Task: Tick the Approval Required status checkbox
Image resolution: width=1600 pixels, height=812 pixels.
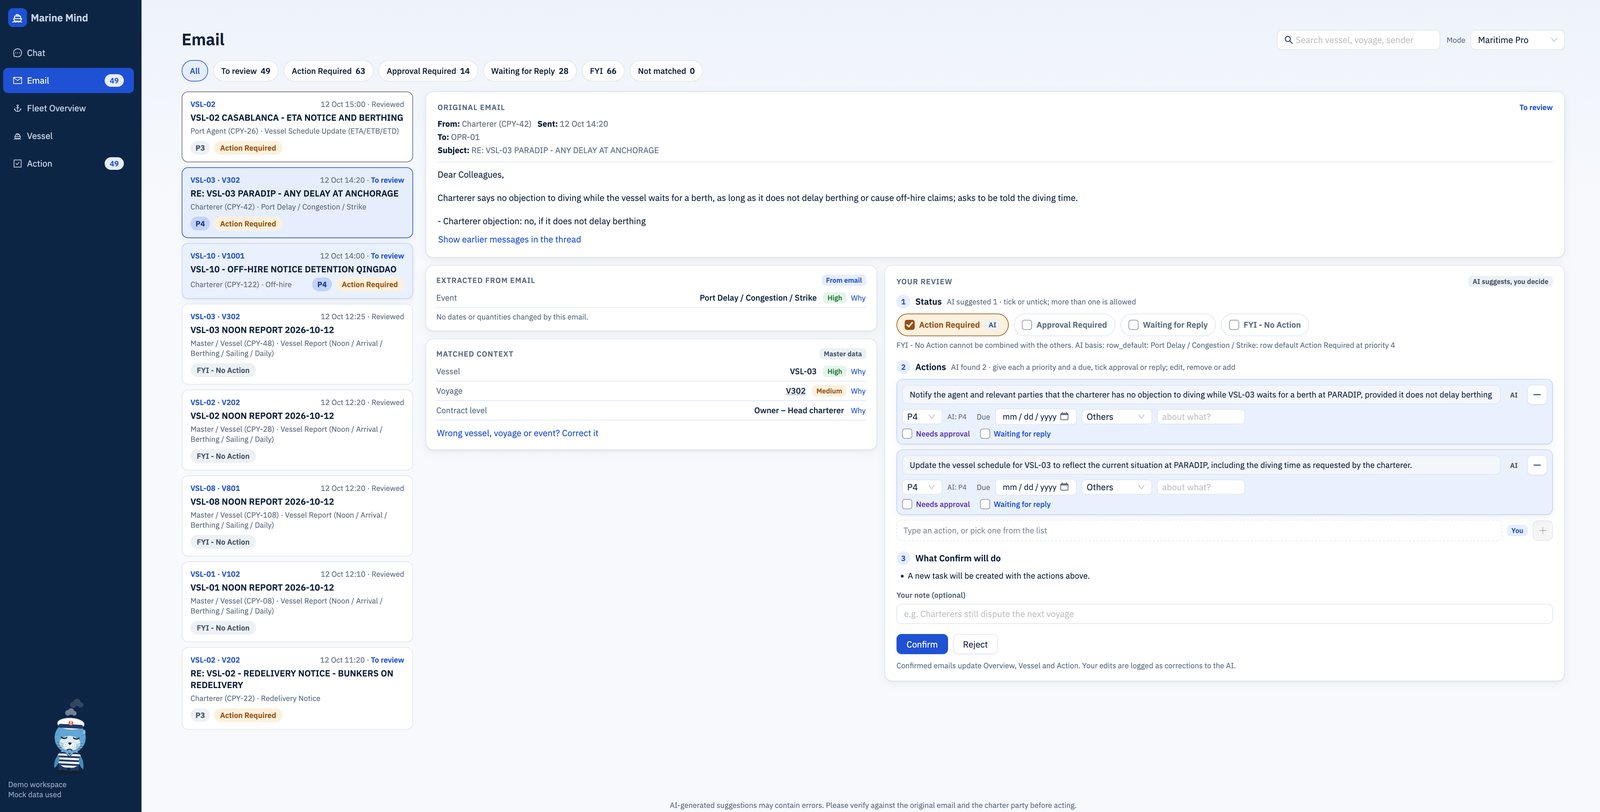Action: click(x=1027, y=325)
